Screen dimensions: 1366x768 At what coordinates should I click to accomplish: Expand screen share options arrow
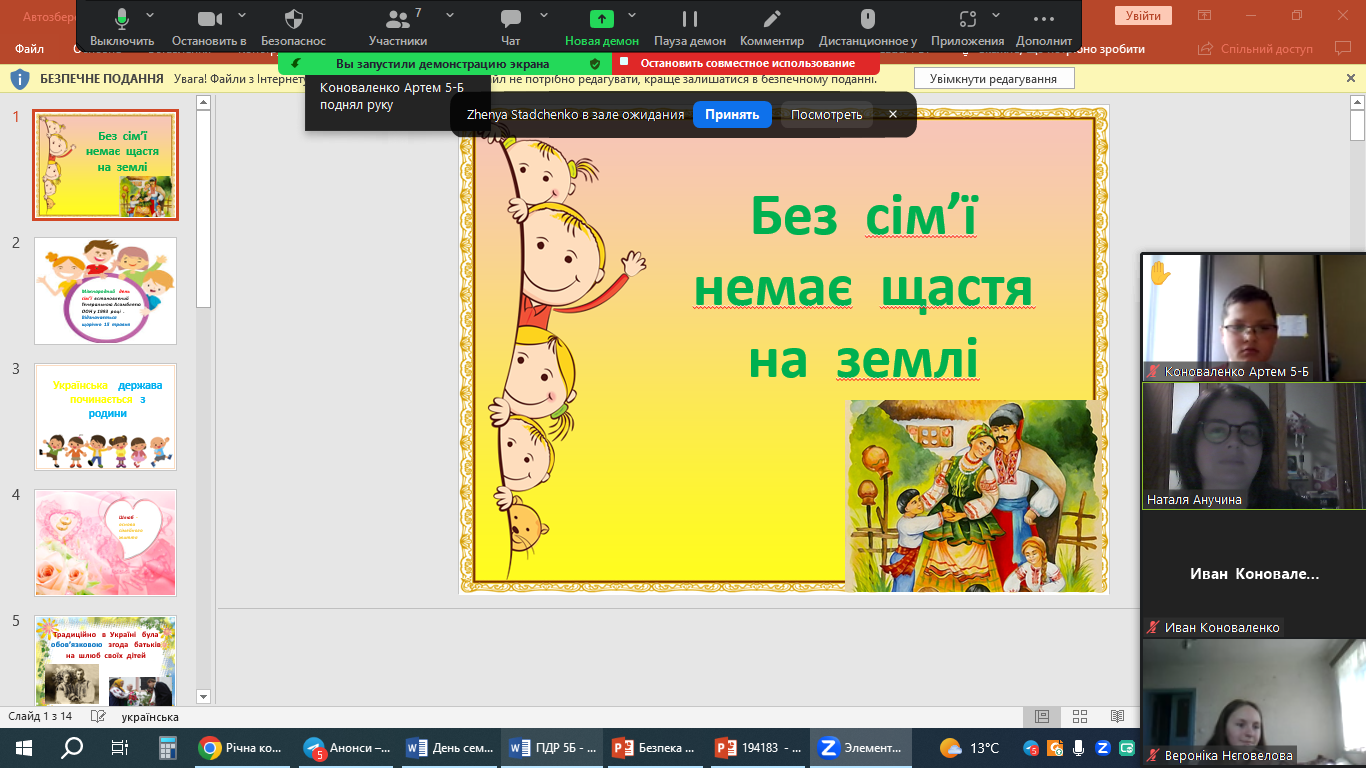(x=632, y=15)
